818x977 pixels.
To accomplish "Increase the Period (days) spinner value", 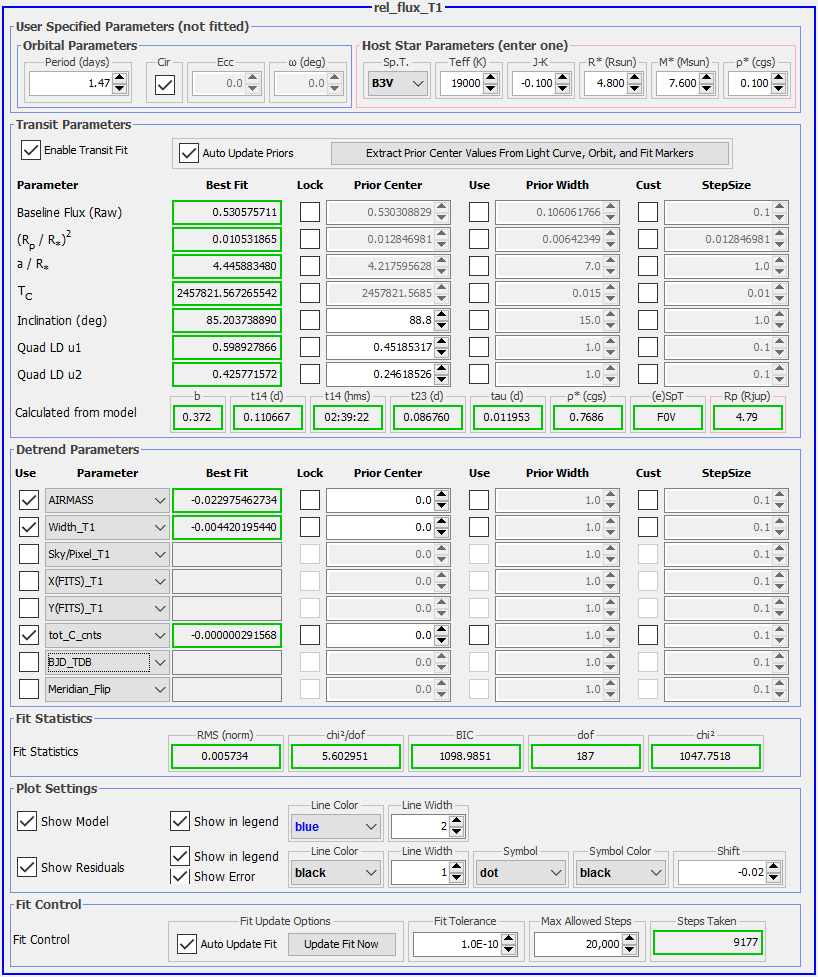I will [x=120, y=78].
